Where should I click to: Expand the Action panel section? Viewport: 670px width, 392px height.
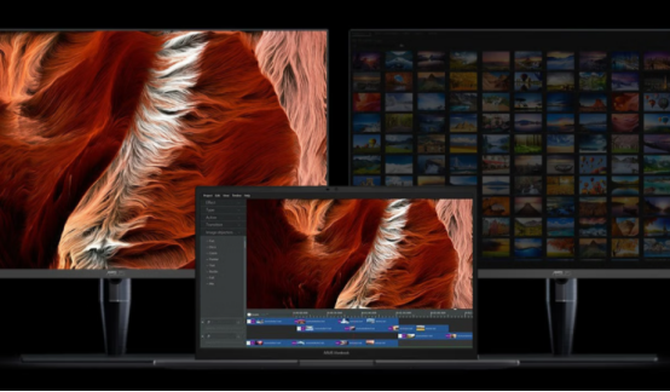click(223, 217)
